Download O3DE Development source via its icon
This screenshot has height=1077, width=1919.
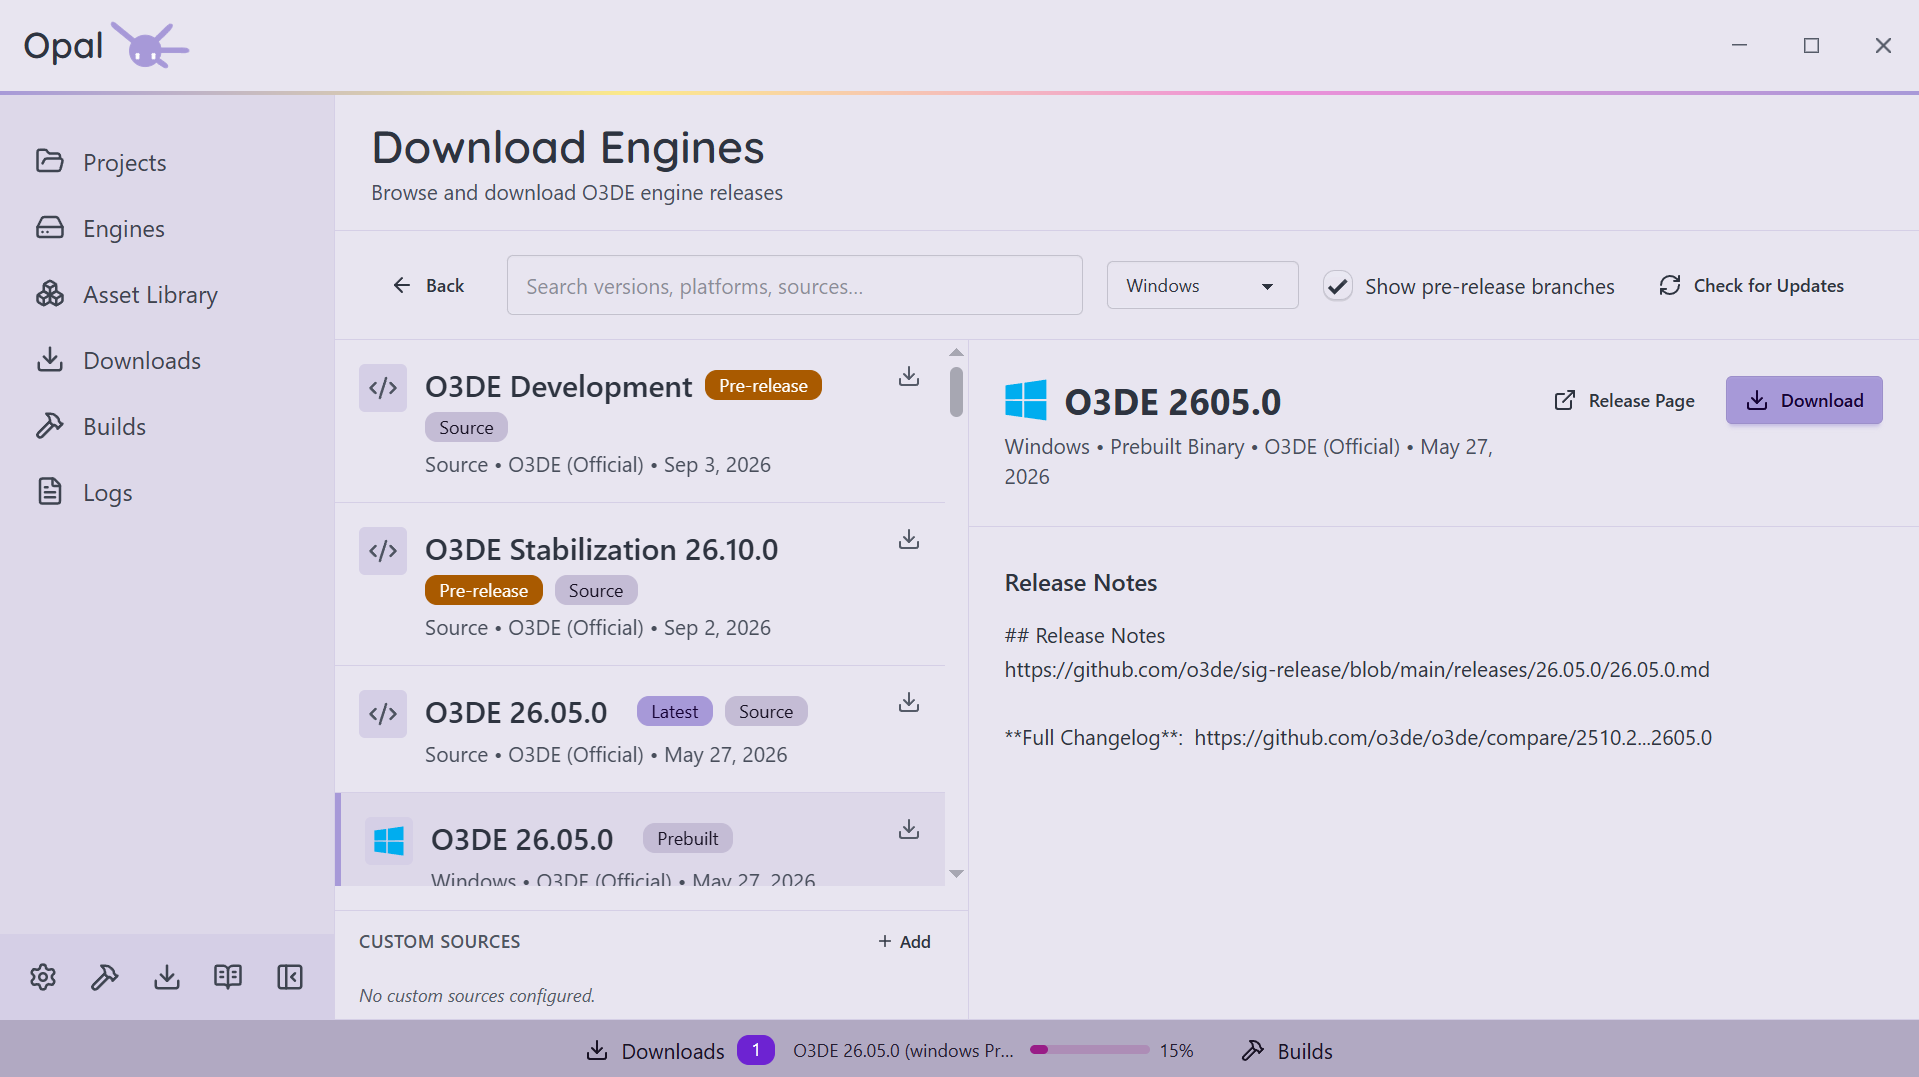pyautogui.click(x=909, y=376)
